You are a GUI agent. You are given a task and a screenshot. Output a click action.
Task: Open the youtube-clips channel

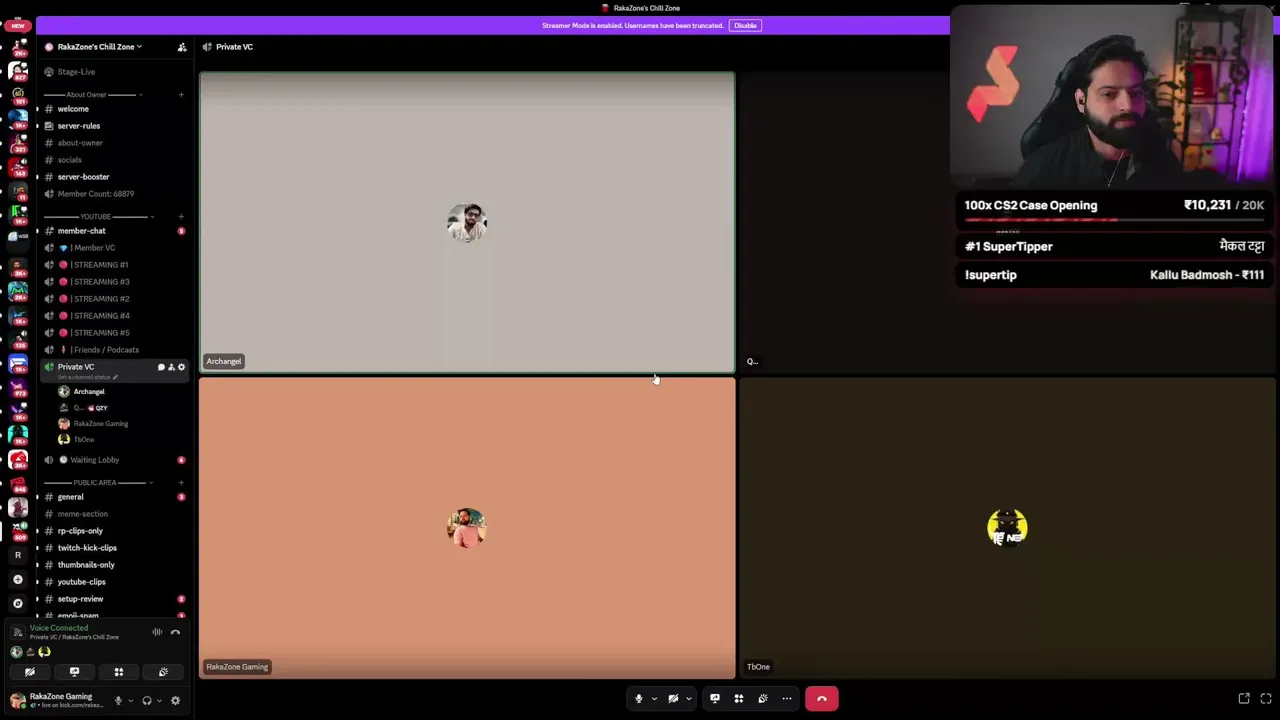(81, 582)
